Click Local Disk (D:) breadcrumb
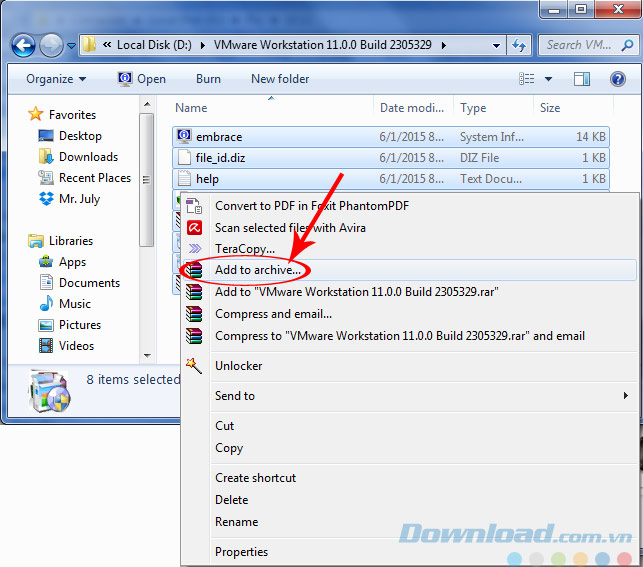 [154, 45]
